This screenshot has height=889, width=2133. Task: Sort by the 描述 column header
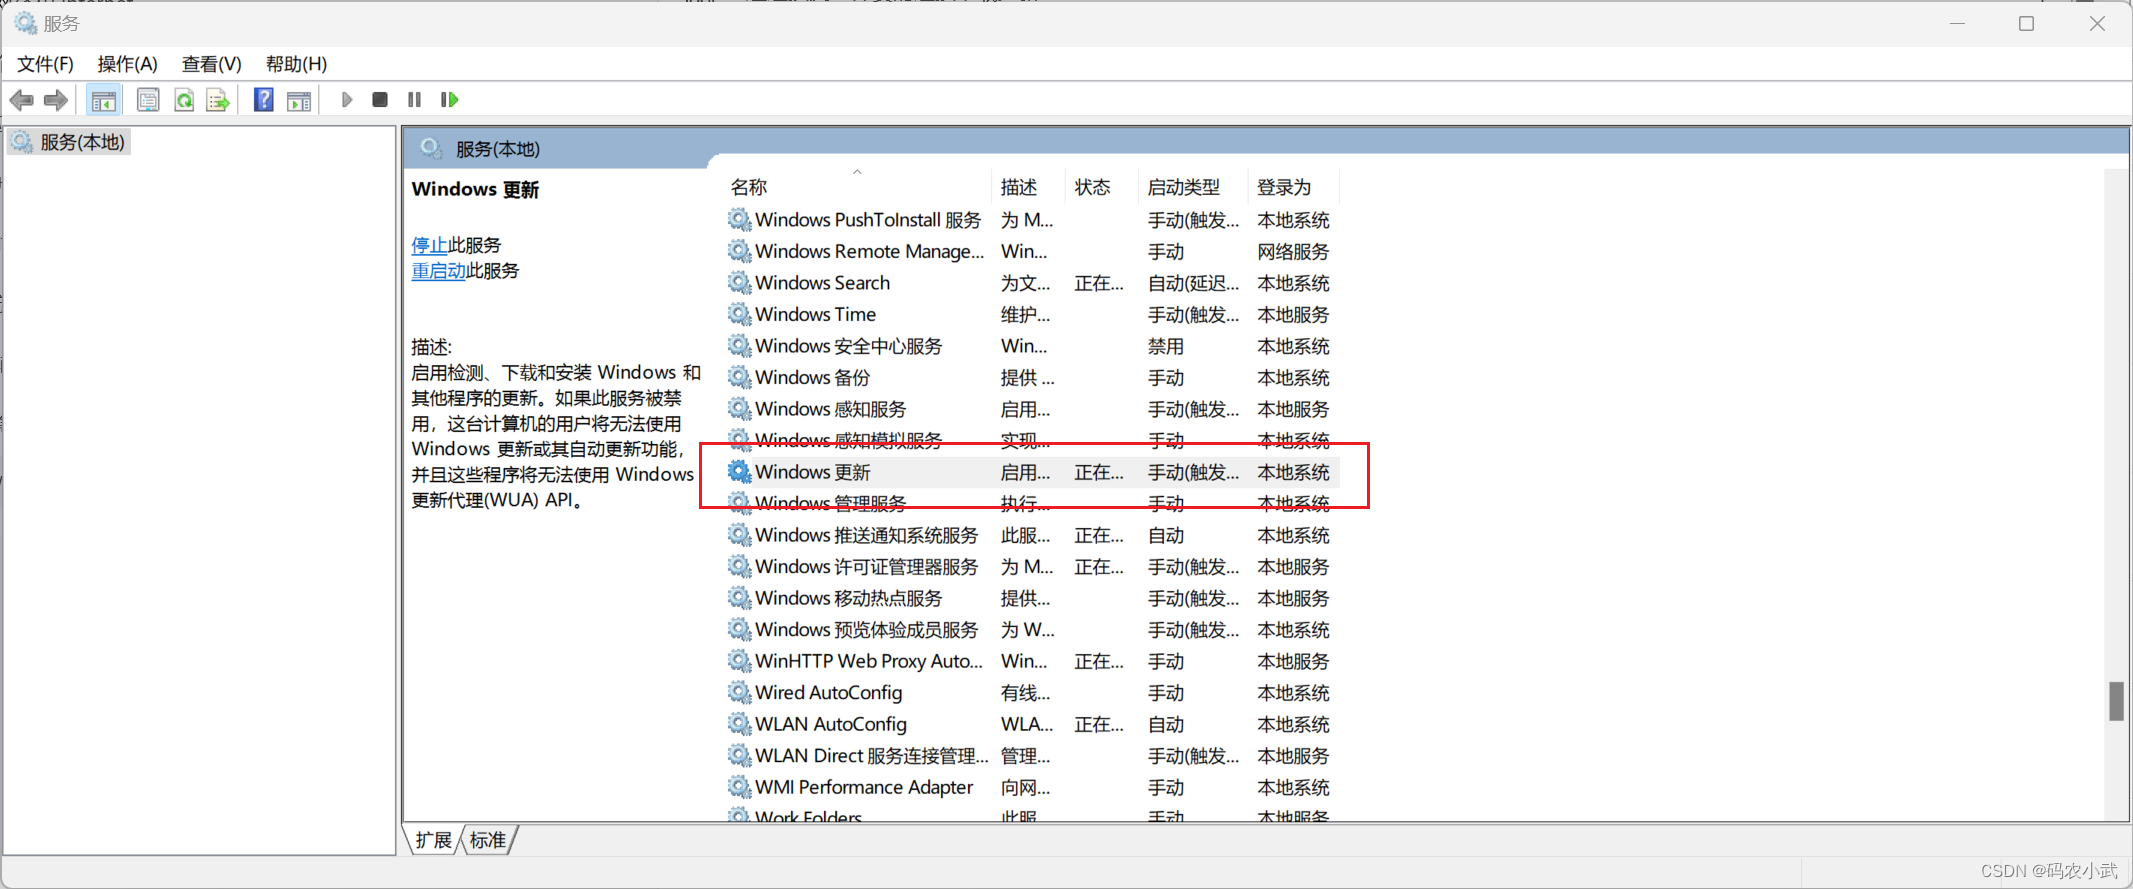(1028, 187)
